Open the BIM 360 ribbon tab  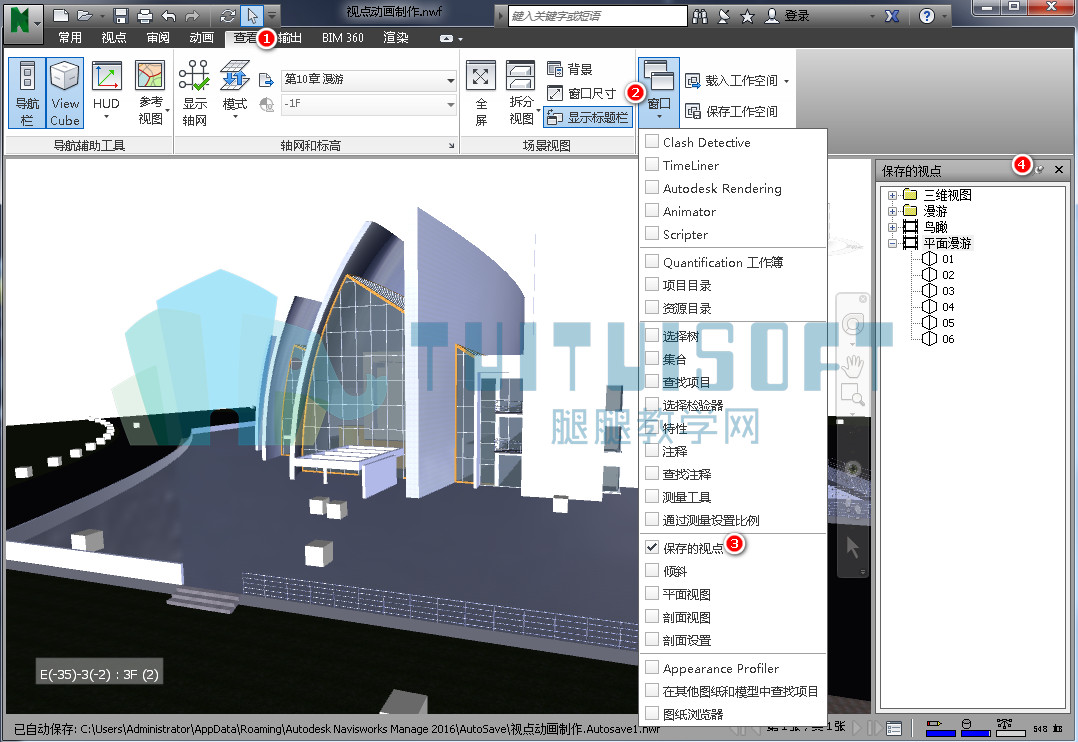[342, 38]
